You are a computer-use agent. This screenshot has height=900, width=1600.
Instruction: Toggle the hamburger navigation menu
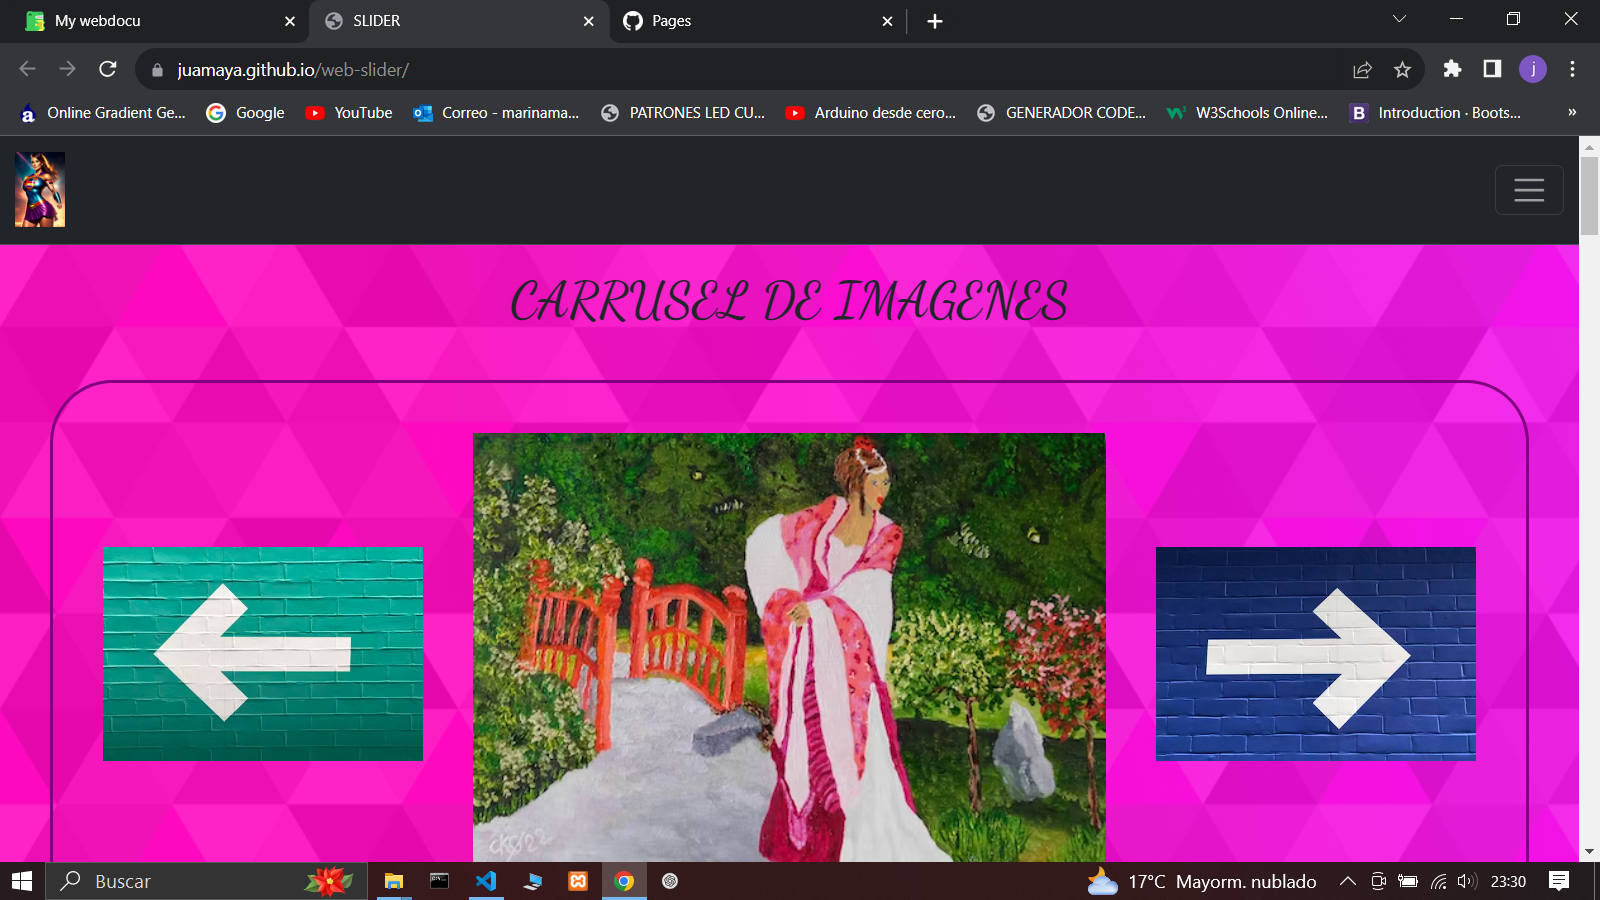(x=1529, y=190)
